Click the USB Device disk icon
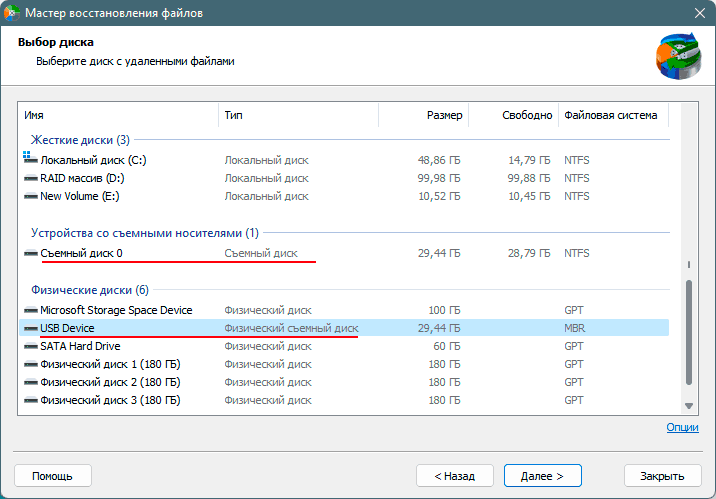The image size is (716, 499). tap(31, 328)
